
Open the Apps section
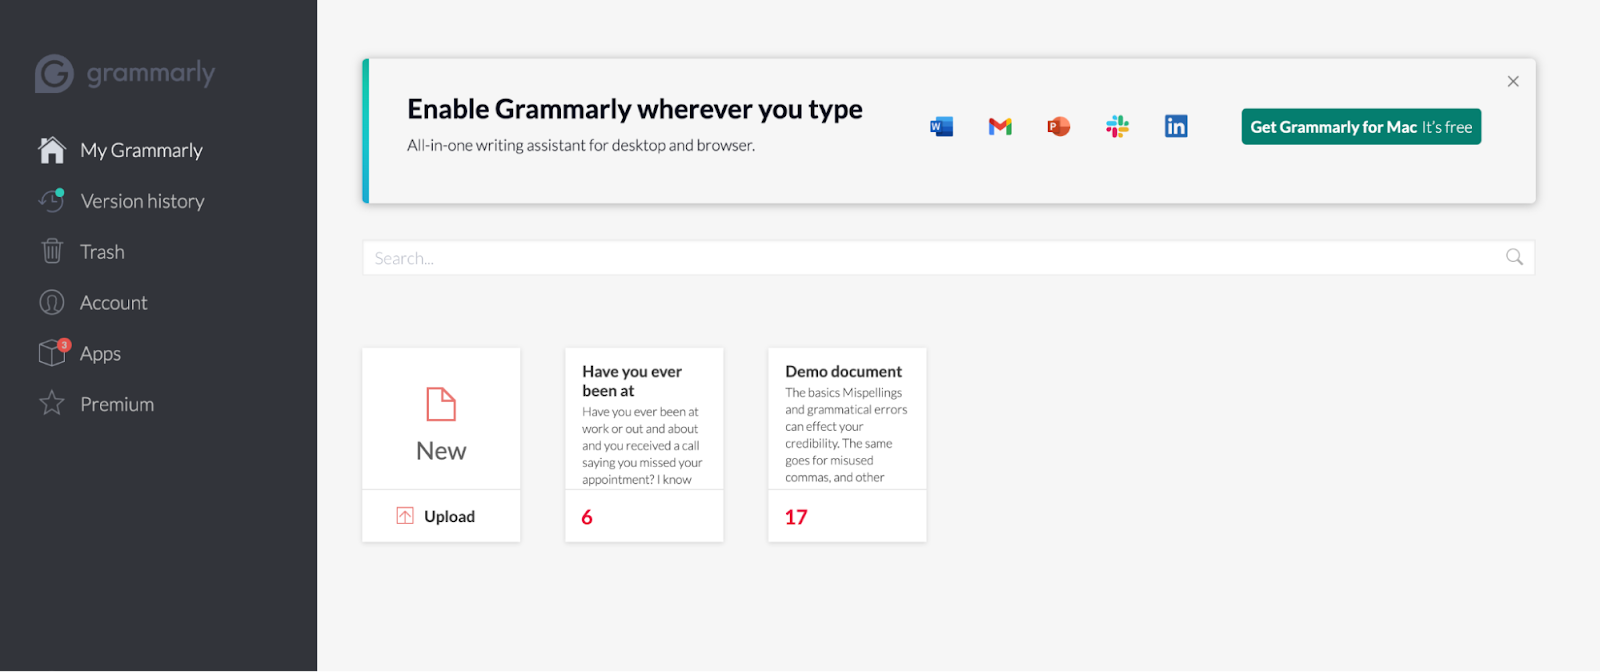tap(100, 354)
